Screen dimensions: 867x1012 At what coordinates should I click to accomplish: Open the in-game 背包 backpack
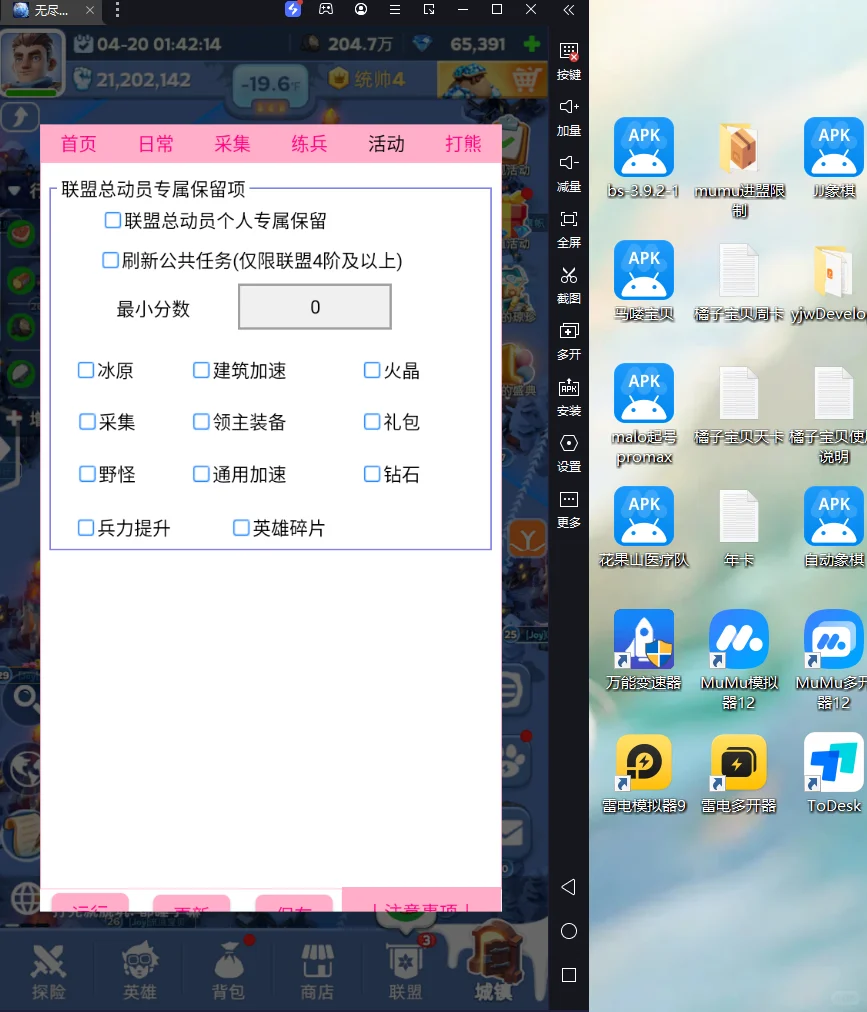(x=227, y=965)
